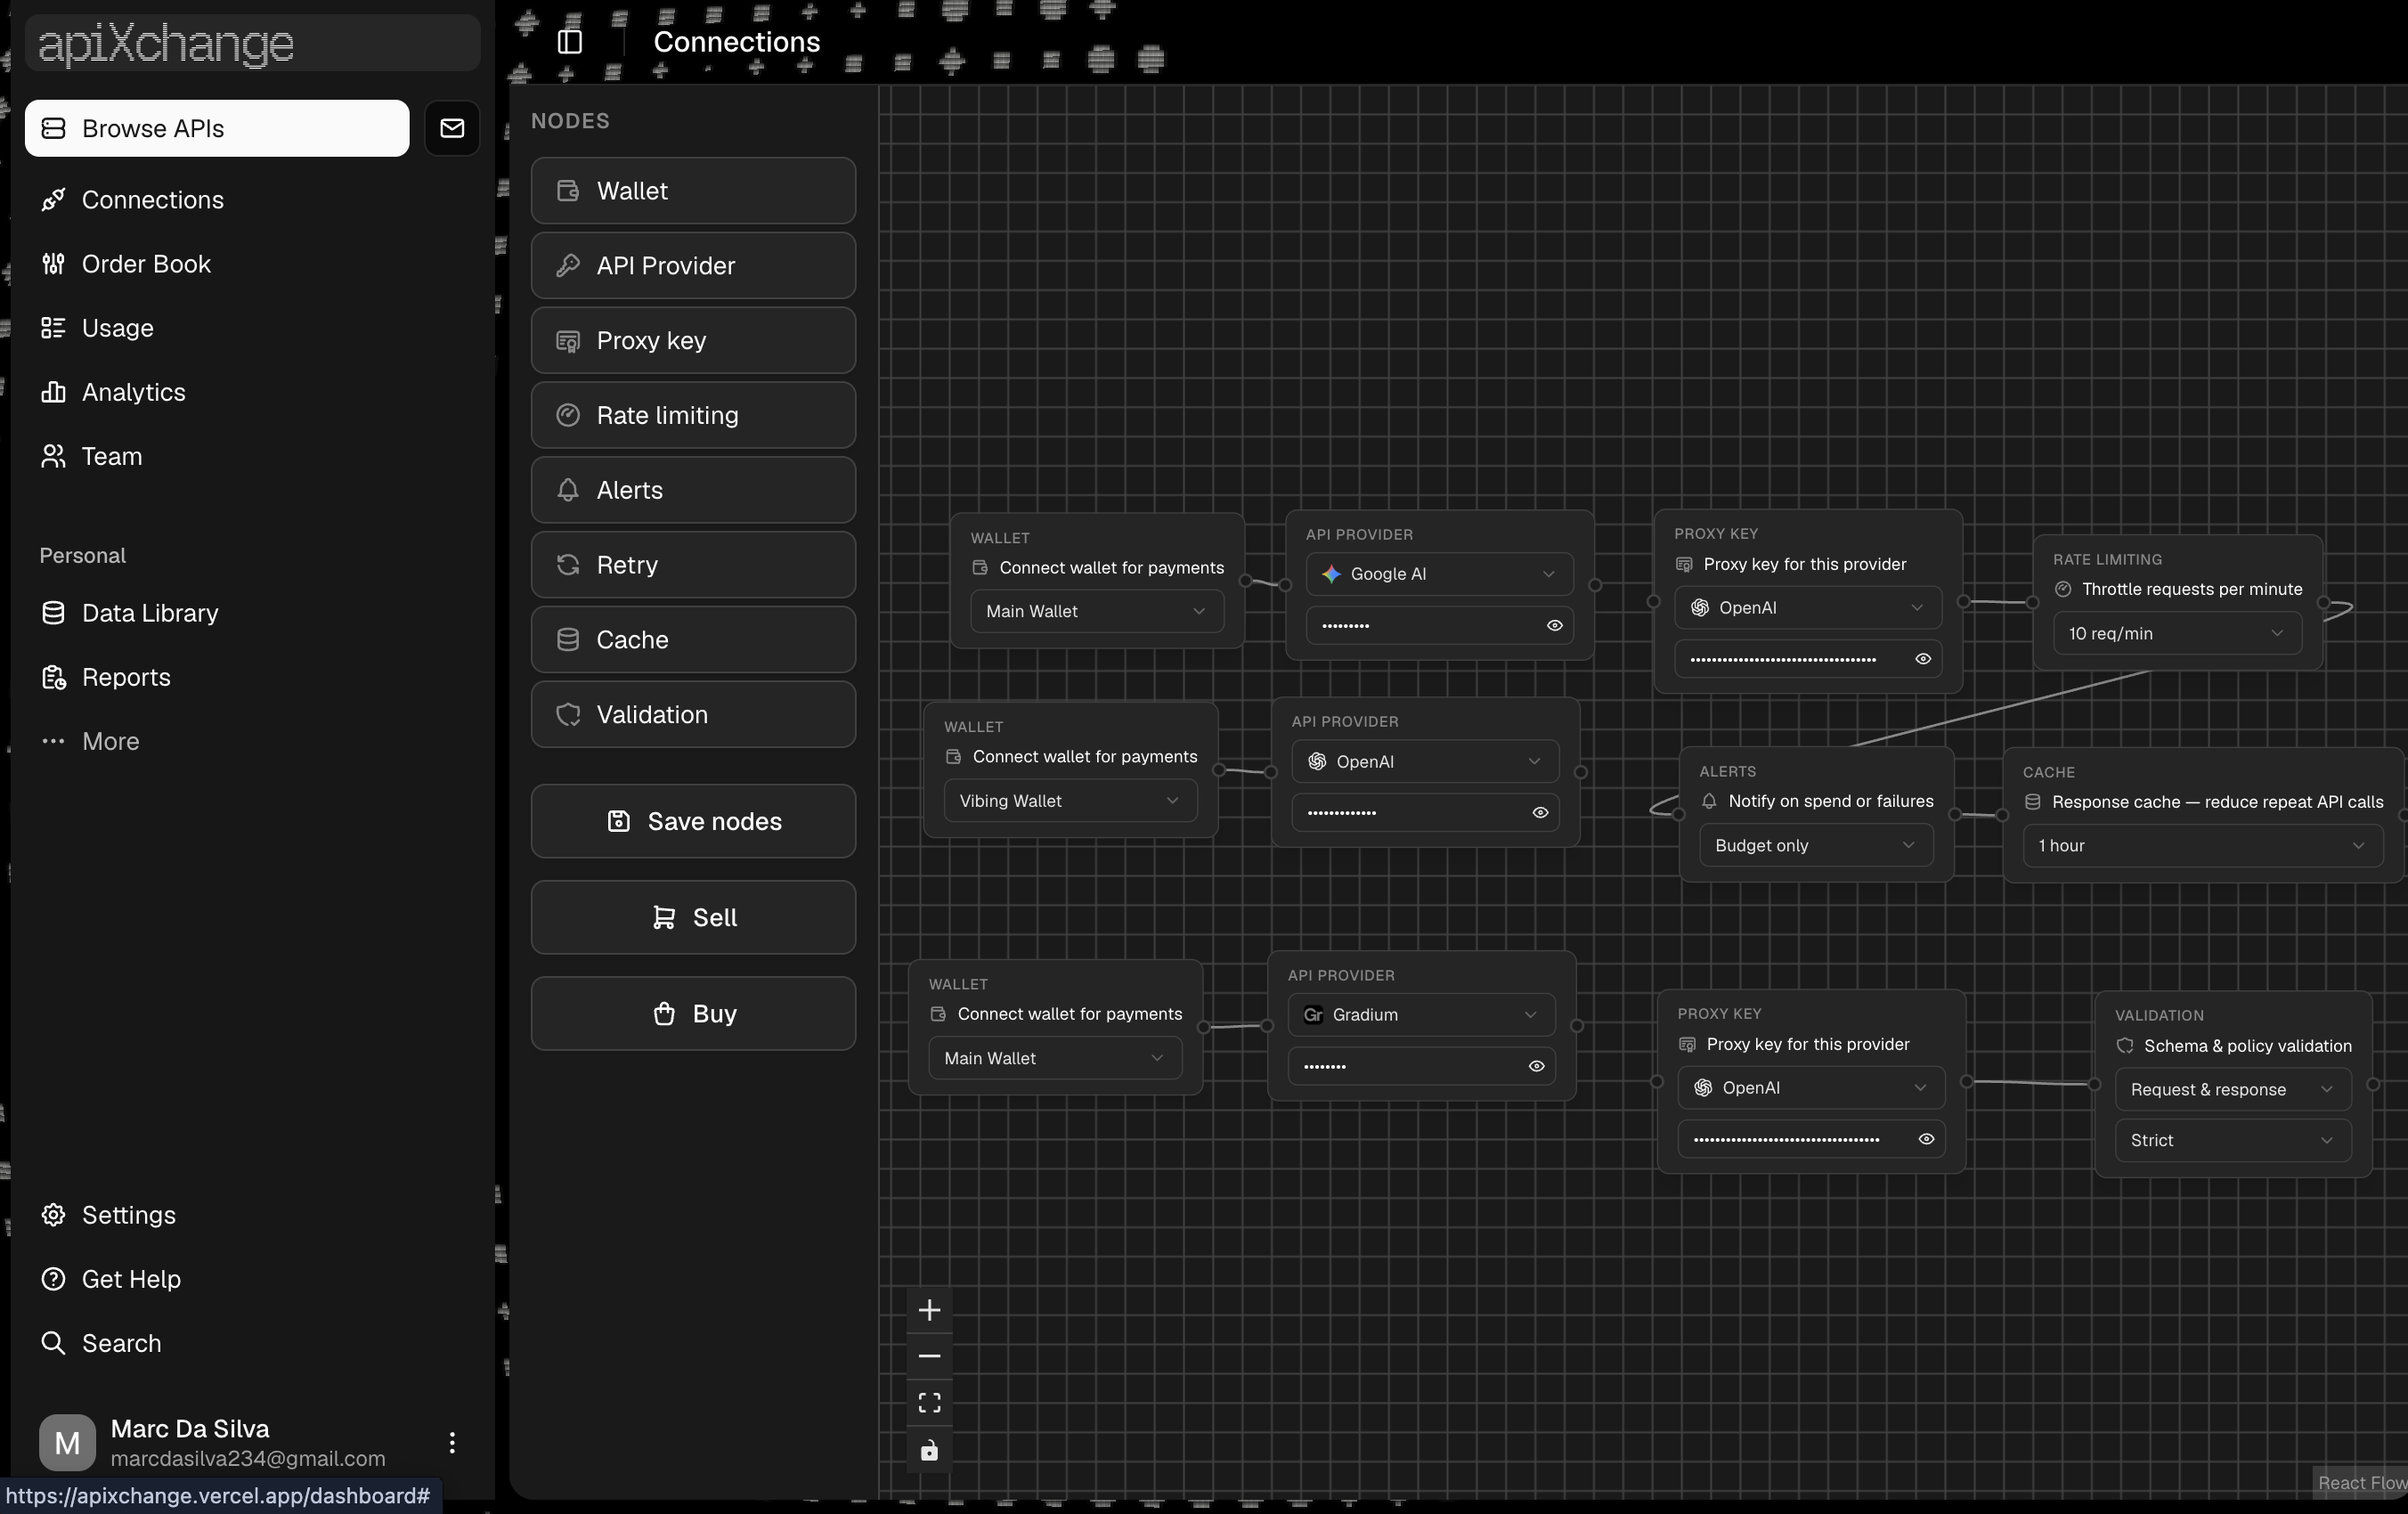Add a Retry node from palette
The image size is (2408, 1514).
click(693, 565)
